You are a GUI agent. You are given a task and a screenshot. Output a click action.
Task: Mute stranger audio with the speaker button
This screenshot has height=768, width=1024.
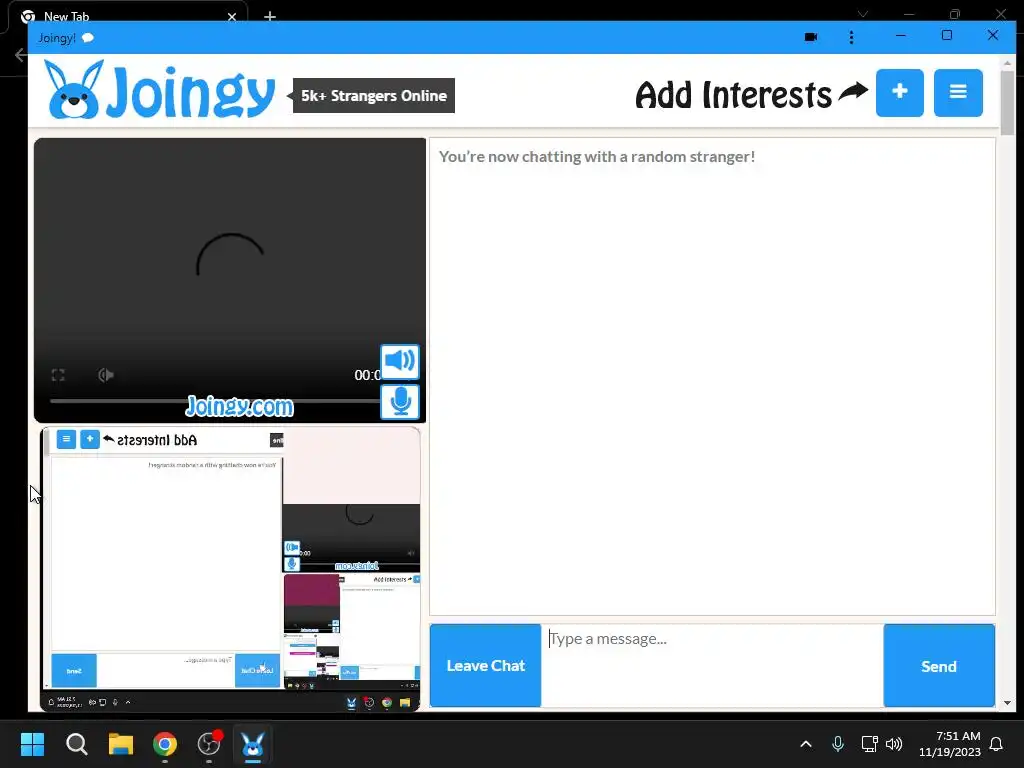pyautogui.click(x=400, y=361)
